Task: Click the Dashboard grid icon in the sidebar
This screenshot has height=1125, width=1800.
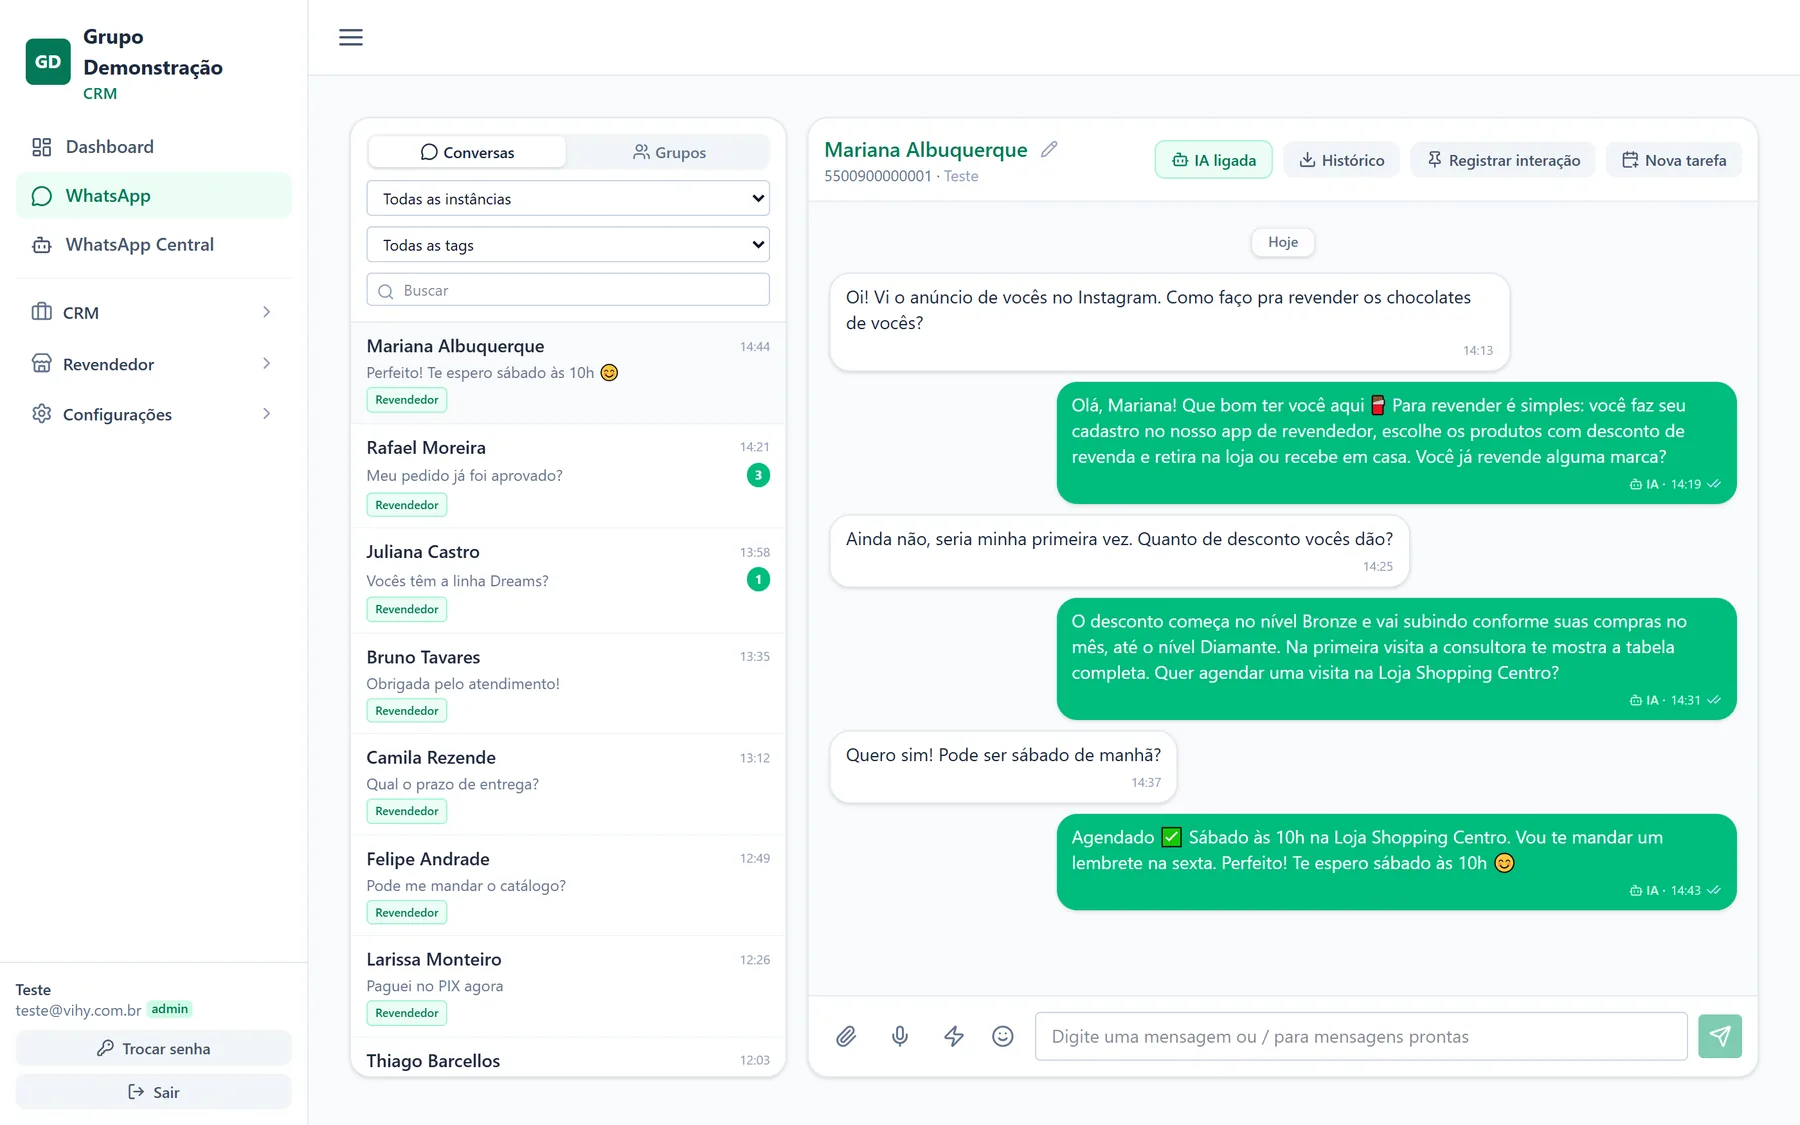Action: 42,147
